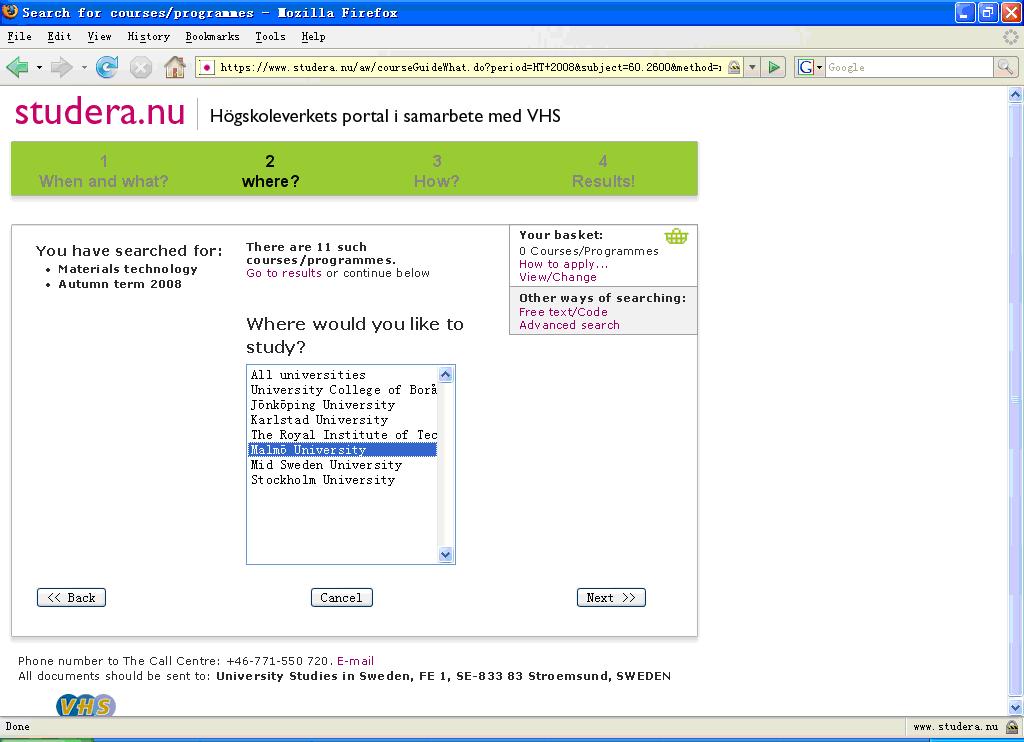This screenshot has height=742, width=1024.
Task: Click the site favicon in address bar
Action: [x=206, y=67]
